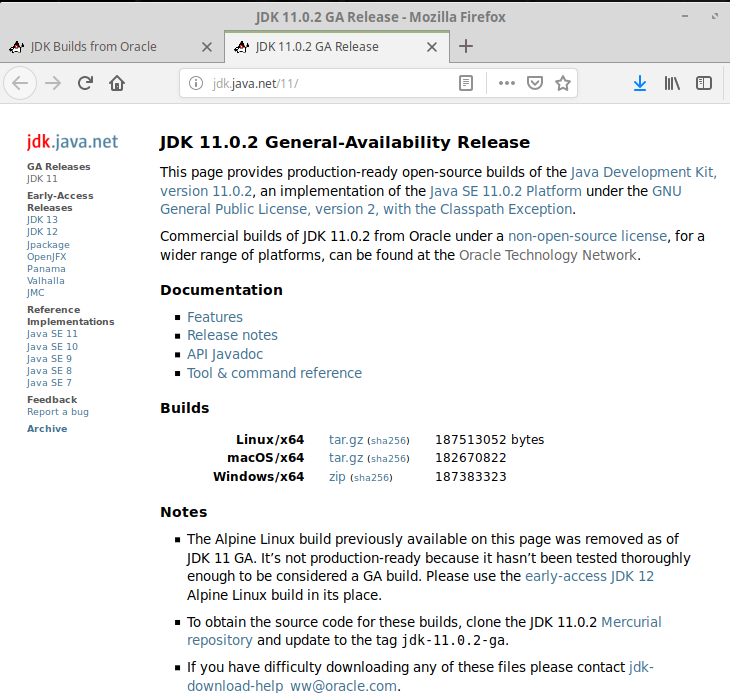Open Java SE 7 reference implementation
Screen dimensions: 730x693
(49, 383)
